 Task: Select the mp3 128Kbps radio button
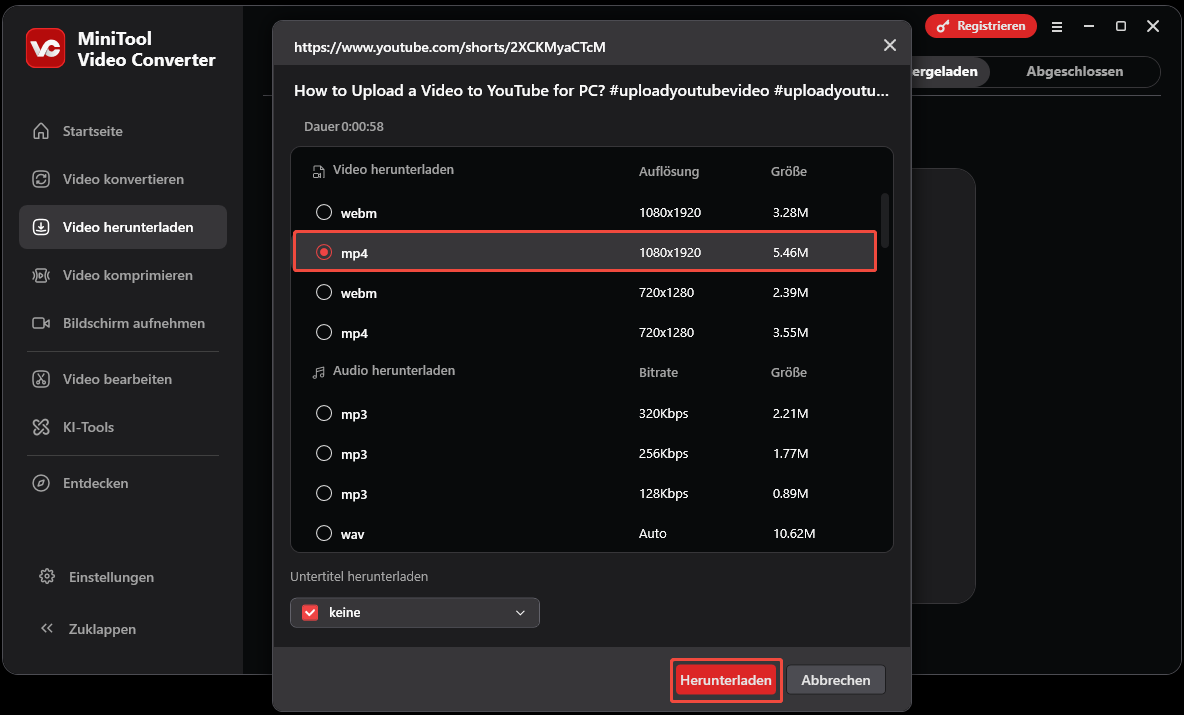(x=324, y=493)
